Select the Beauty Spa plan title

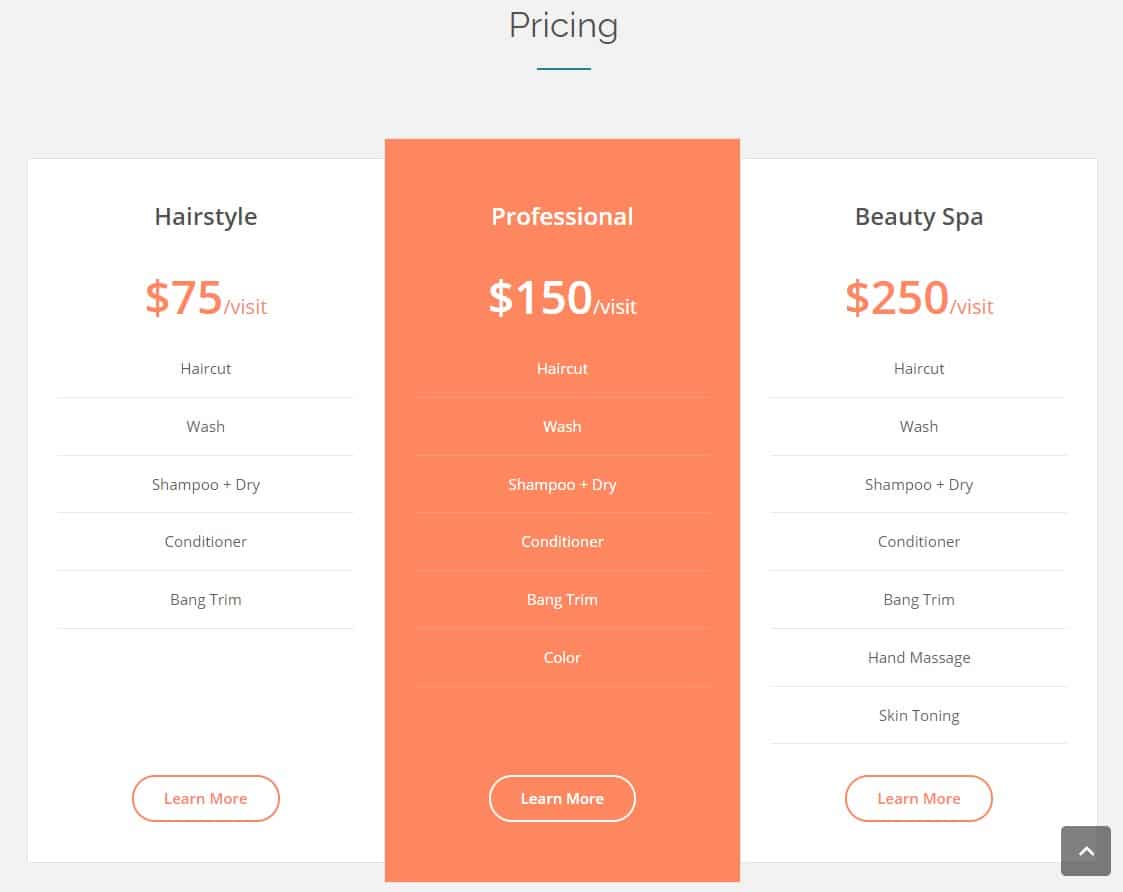919,216
